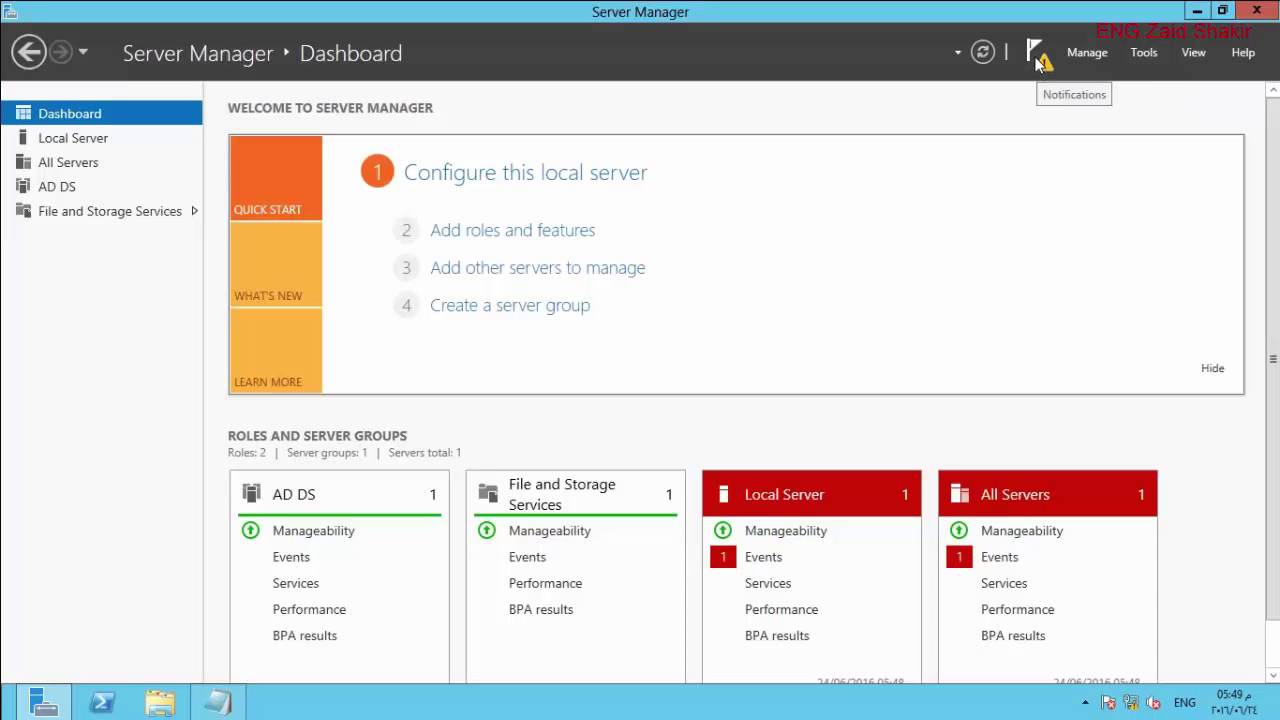The height and width of the screenshot is (720, 1280).
Task: Click the AD DS sidebar icon
Action: [x=23, y=186]
